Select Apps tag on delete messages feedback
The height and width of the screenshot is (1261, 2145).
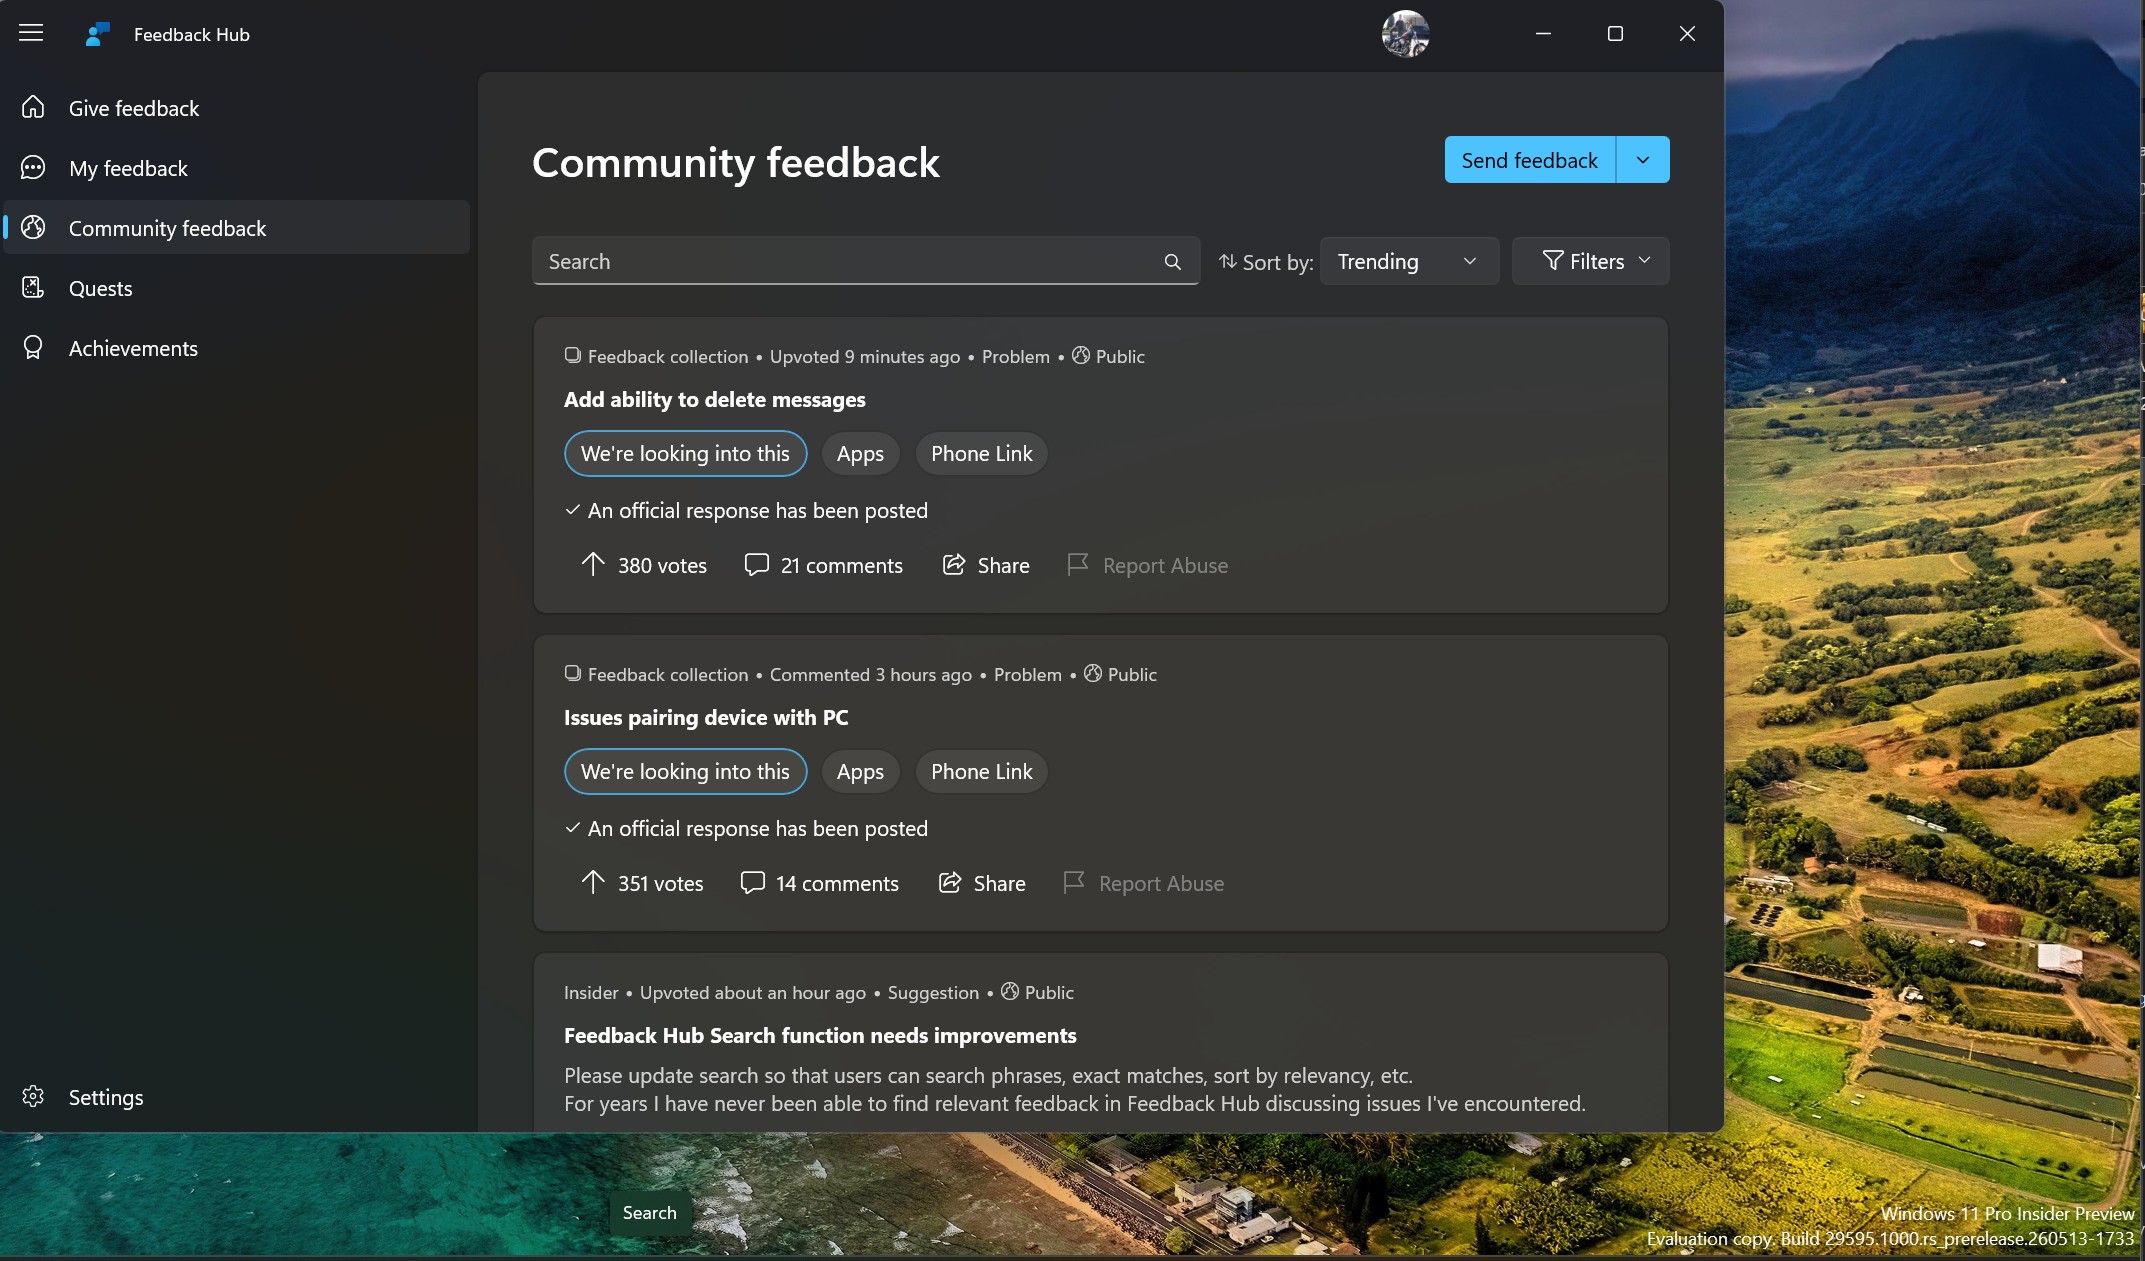coord(860,454)
